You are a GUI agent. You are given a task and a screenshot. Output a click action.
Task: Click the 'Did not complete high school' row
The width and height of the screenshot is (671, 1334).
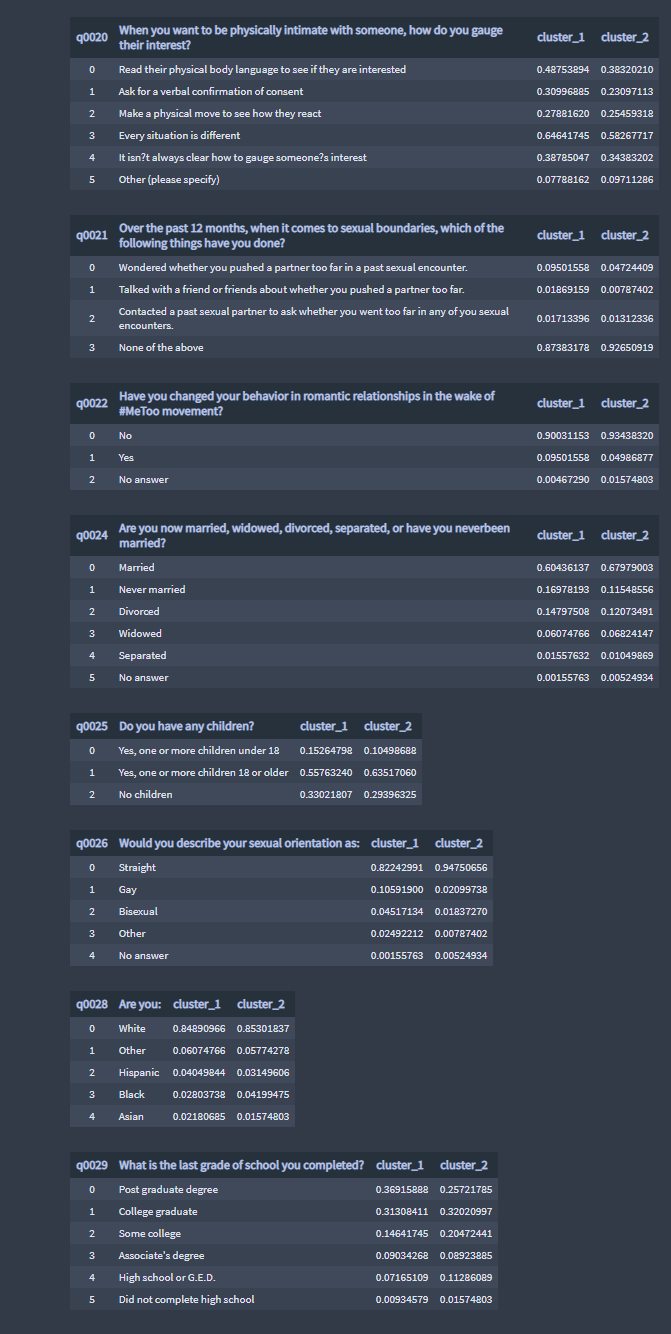(284, 1300)
